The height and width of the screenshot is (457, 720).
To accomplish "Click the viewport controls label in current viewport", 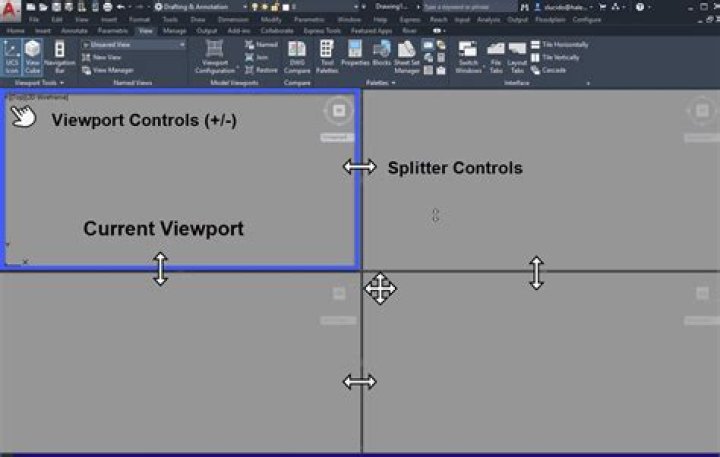I will tap(38, 97).
